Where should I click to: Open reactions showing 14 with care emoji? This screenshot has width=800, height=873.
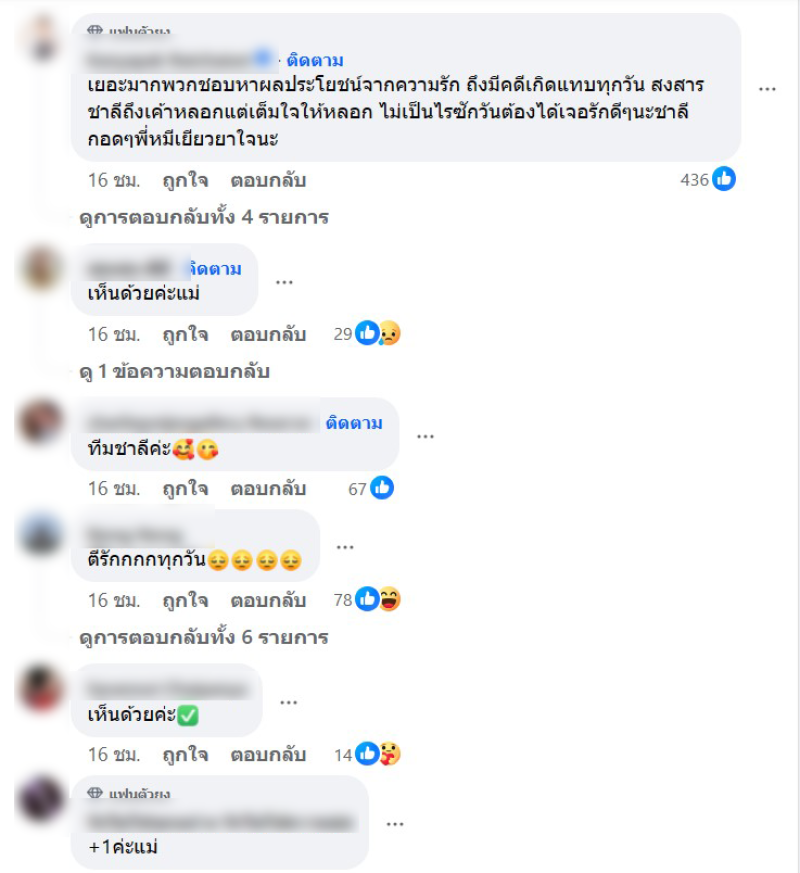[x=367, y=754]
